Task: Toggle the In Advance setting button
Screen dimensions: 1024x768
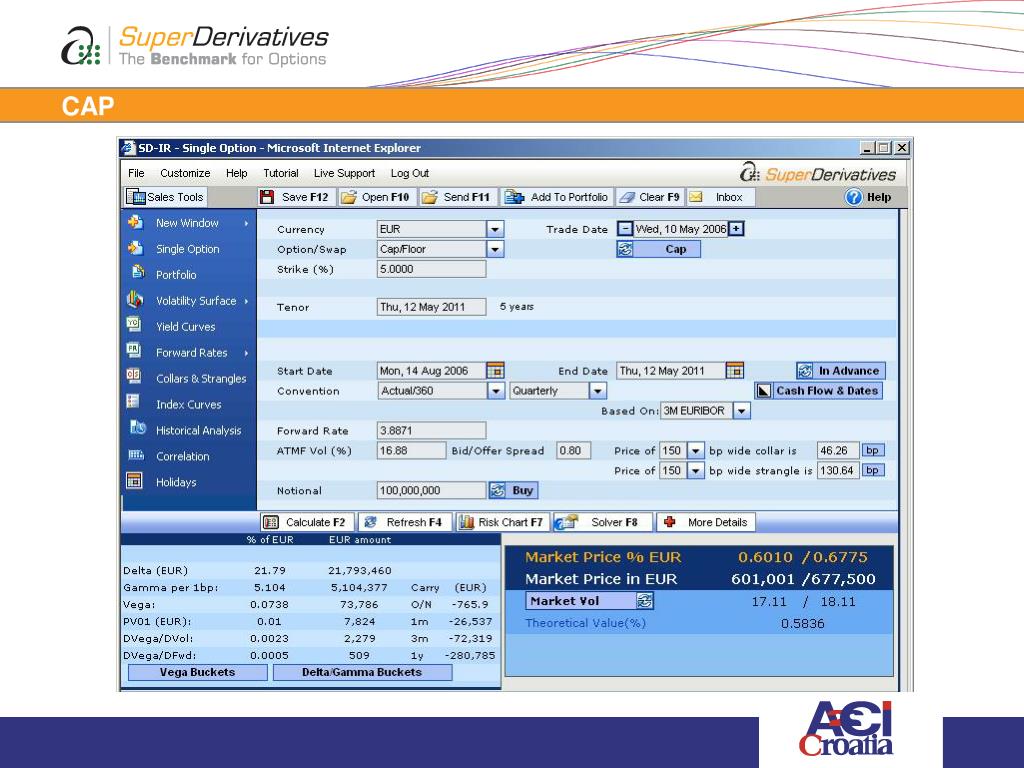Action: click(841, 371)
